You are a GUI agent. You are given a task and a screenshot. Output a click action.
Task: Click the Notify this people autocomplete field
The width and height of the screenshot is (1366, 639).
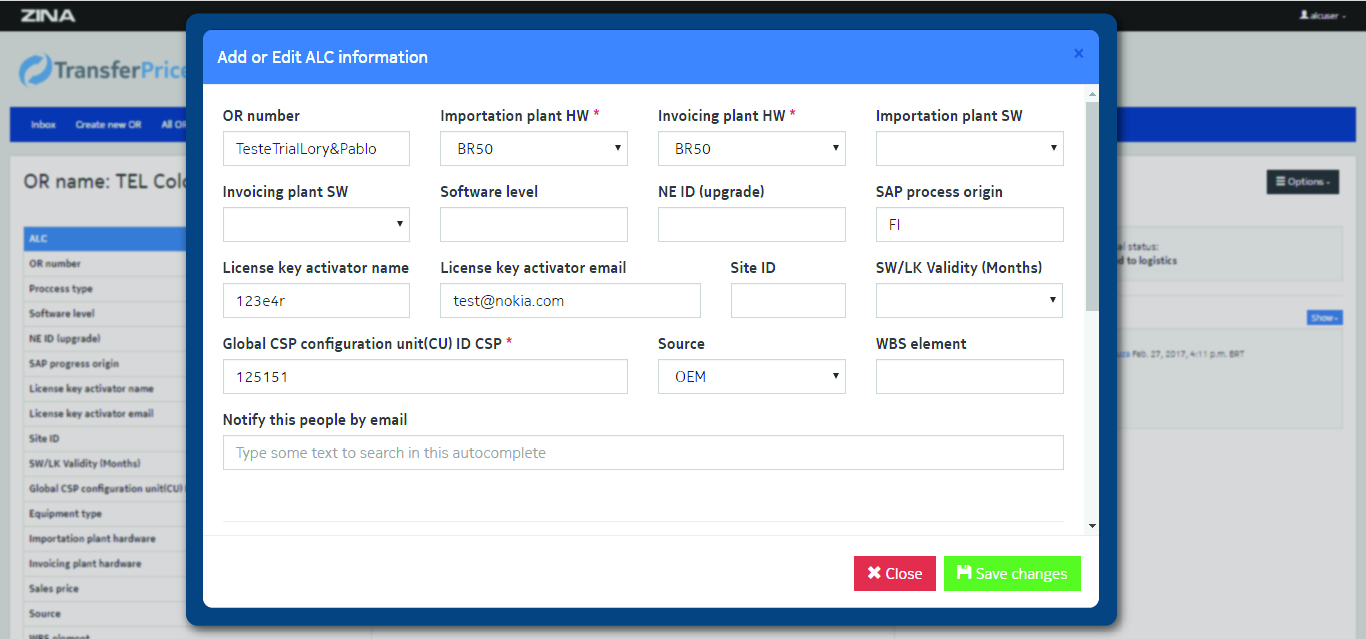click(643, 453)
